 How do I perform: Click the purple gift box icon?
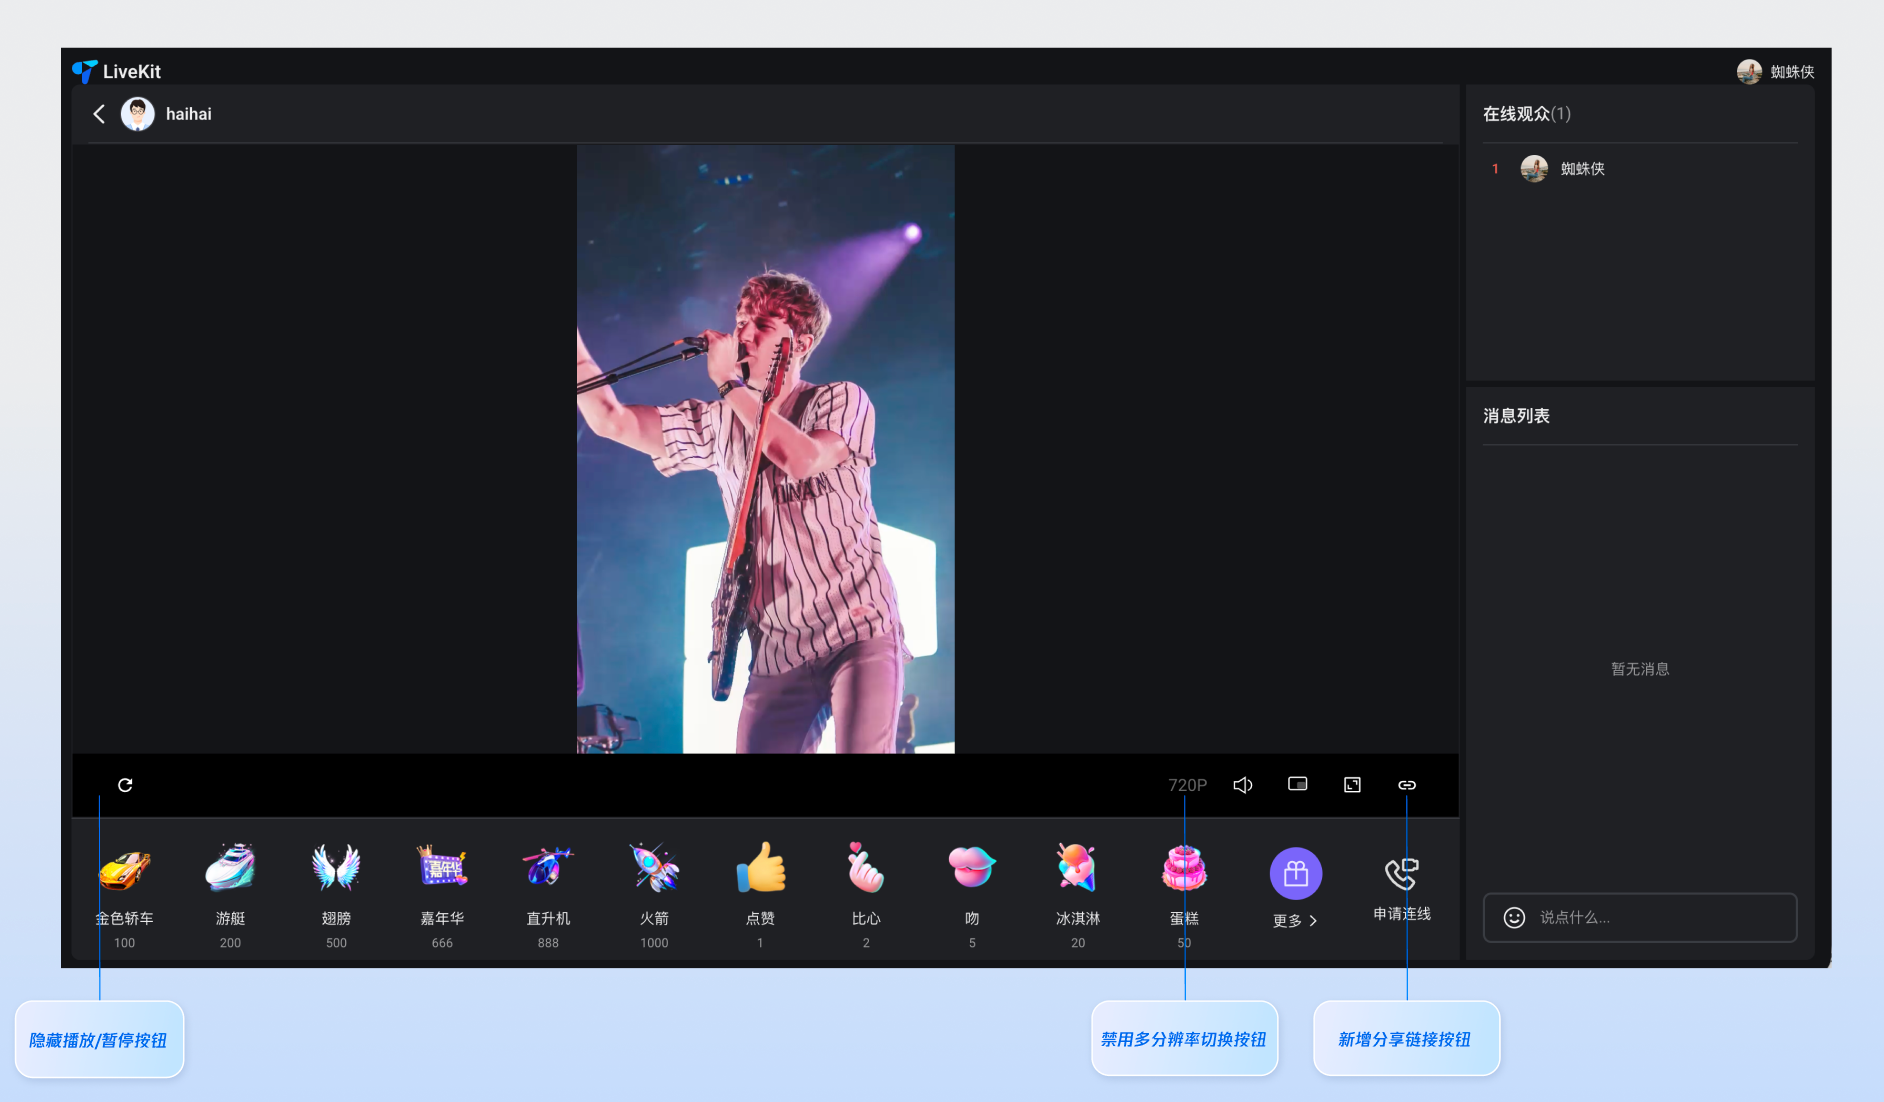(1296, 874)
